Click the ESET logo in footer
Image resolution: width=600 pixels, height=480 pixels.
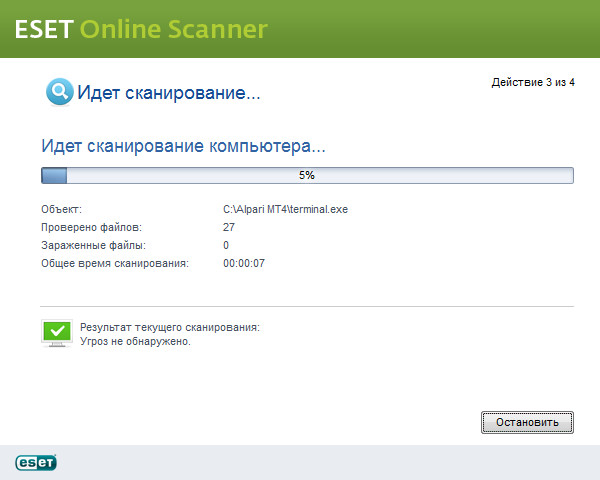click(x=36, y=462)
